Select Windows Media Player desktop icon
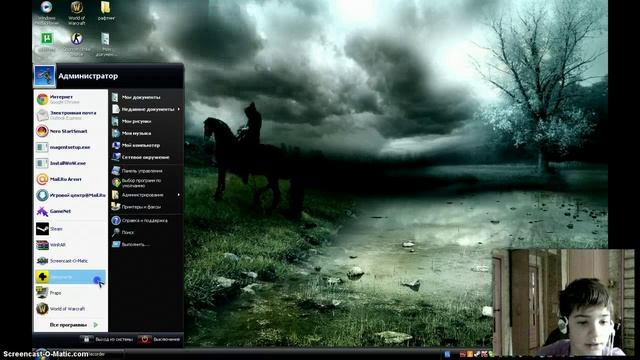Screen dimensions: 640x360 coord(46,13)
